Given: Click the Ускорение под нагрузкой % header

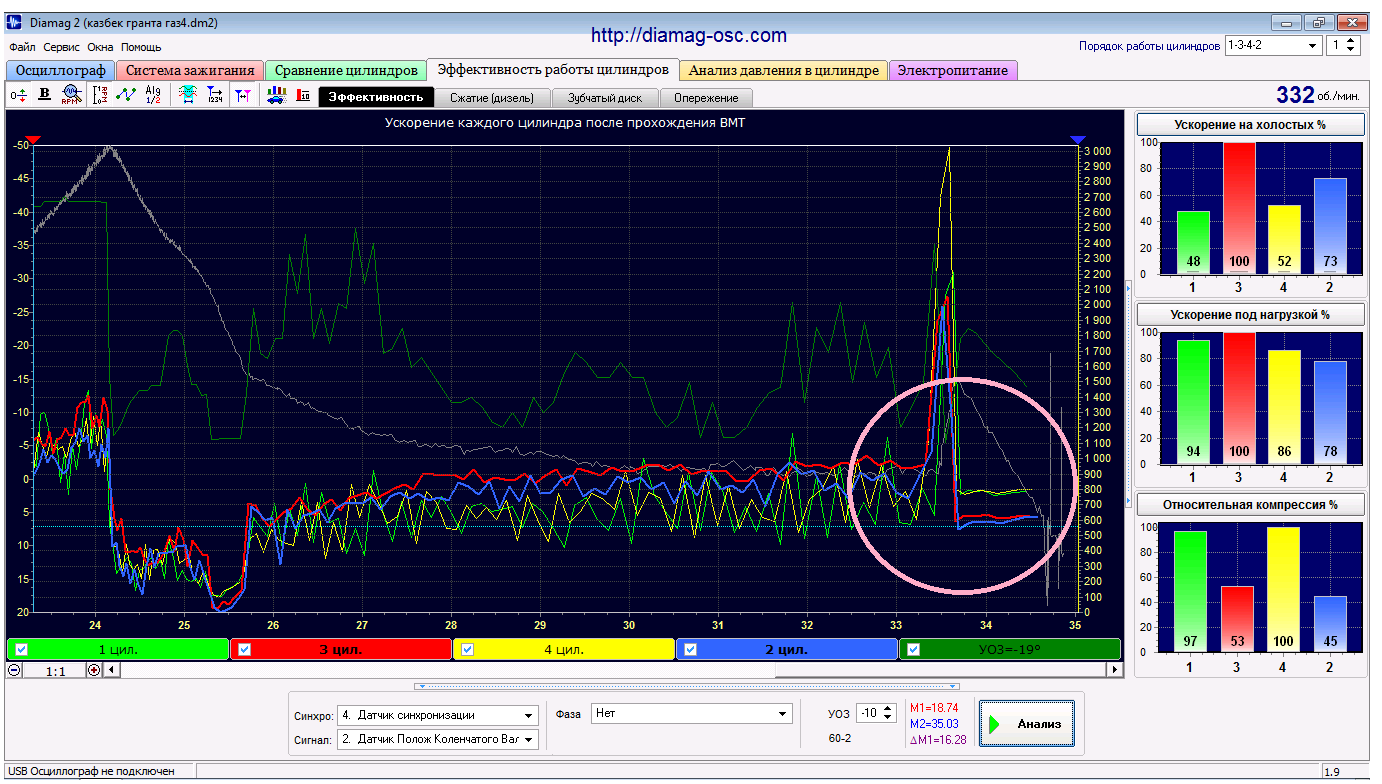Looking at the screenshot, I should (x=1250, y=315).
